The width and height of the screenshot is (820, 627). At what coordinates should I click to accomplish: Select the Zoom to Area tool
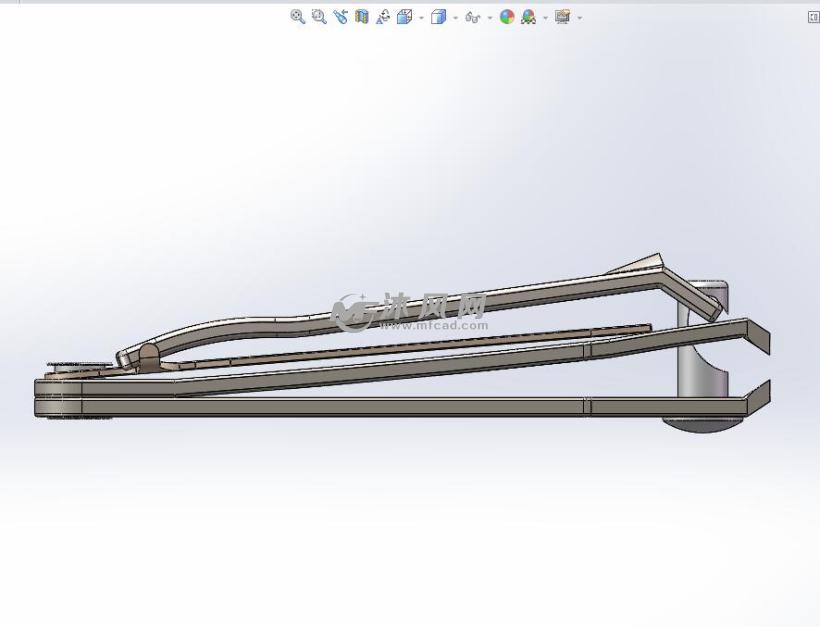click(318, 17)
